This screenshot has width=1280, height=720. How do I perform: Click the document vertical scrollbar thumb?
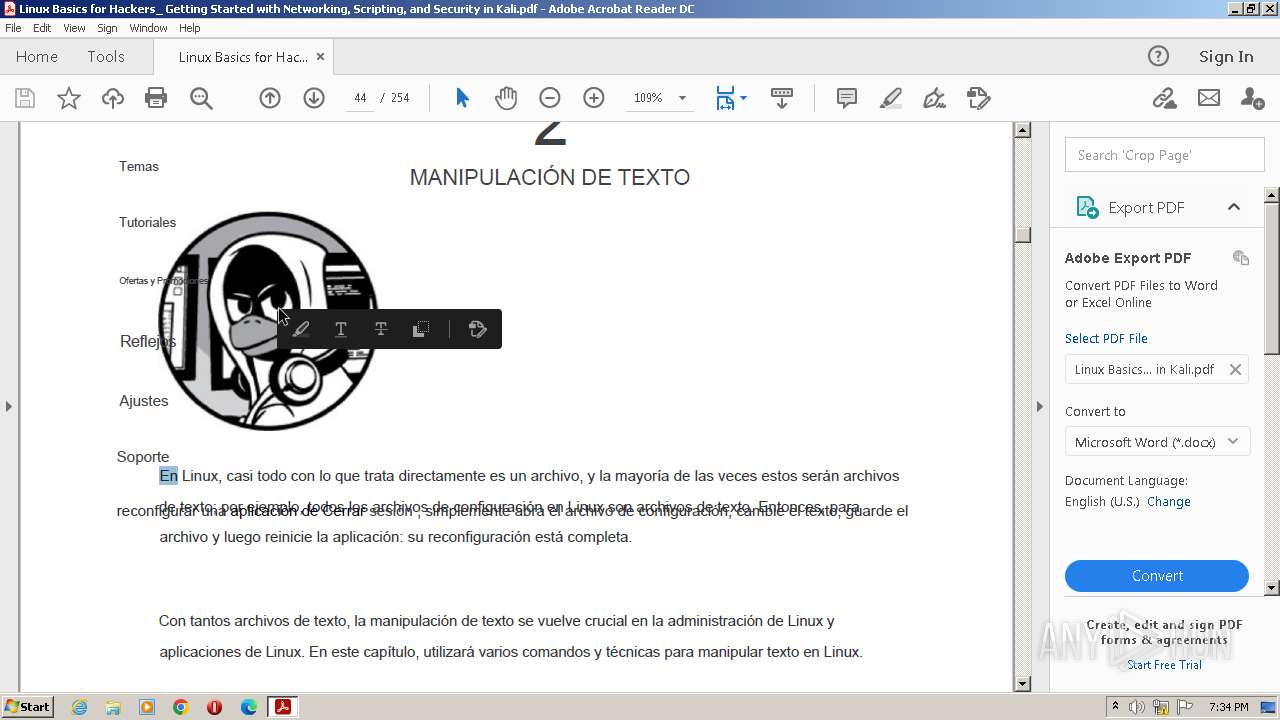pyautogui.click(x=1022, y=235)
